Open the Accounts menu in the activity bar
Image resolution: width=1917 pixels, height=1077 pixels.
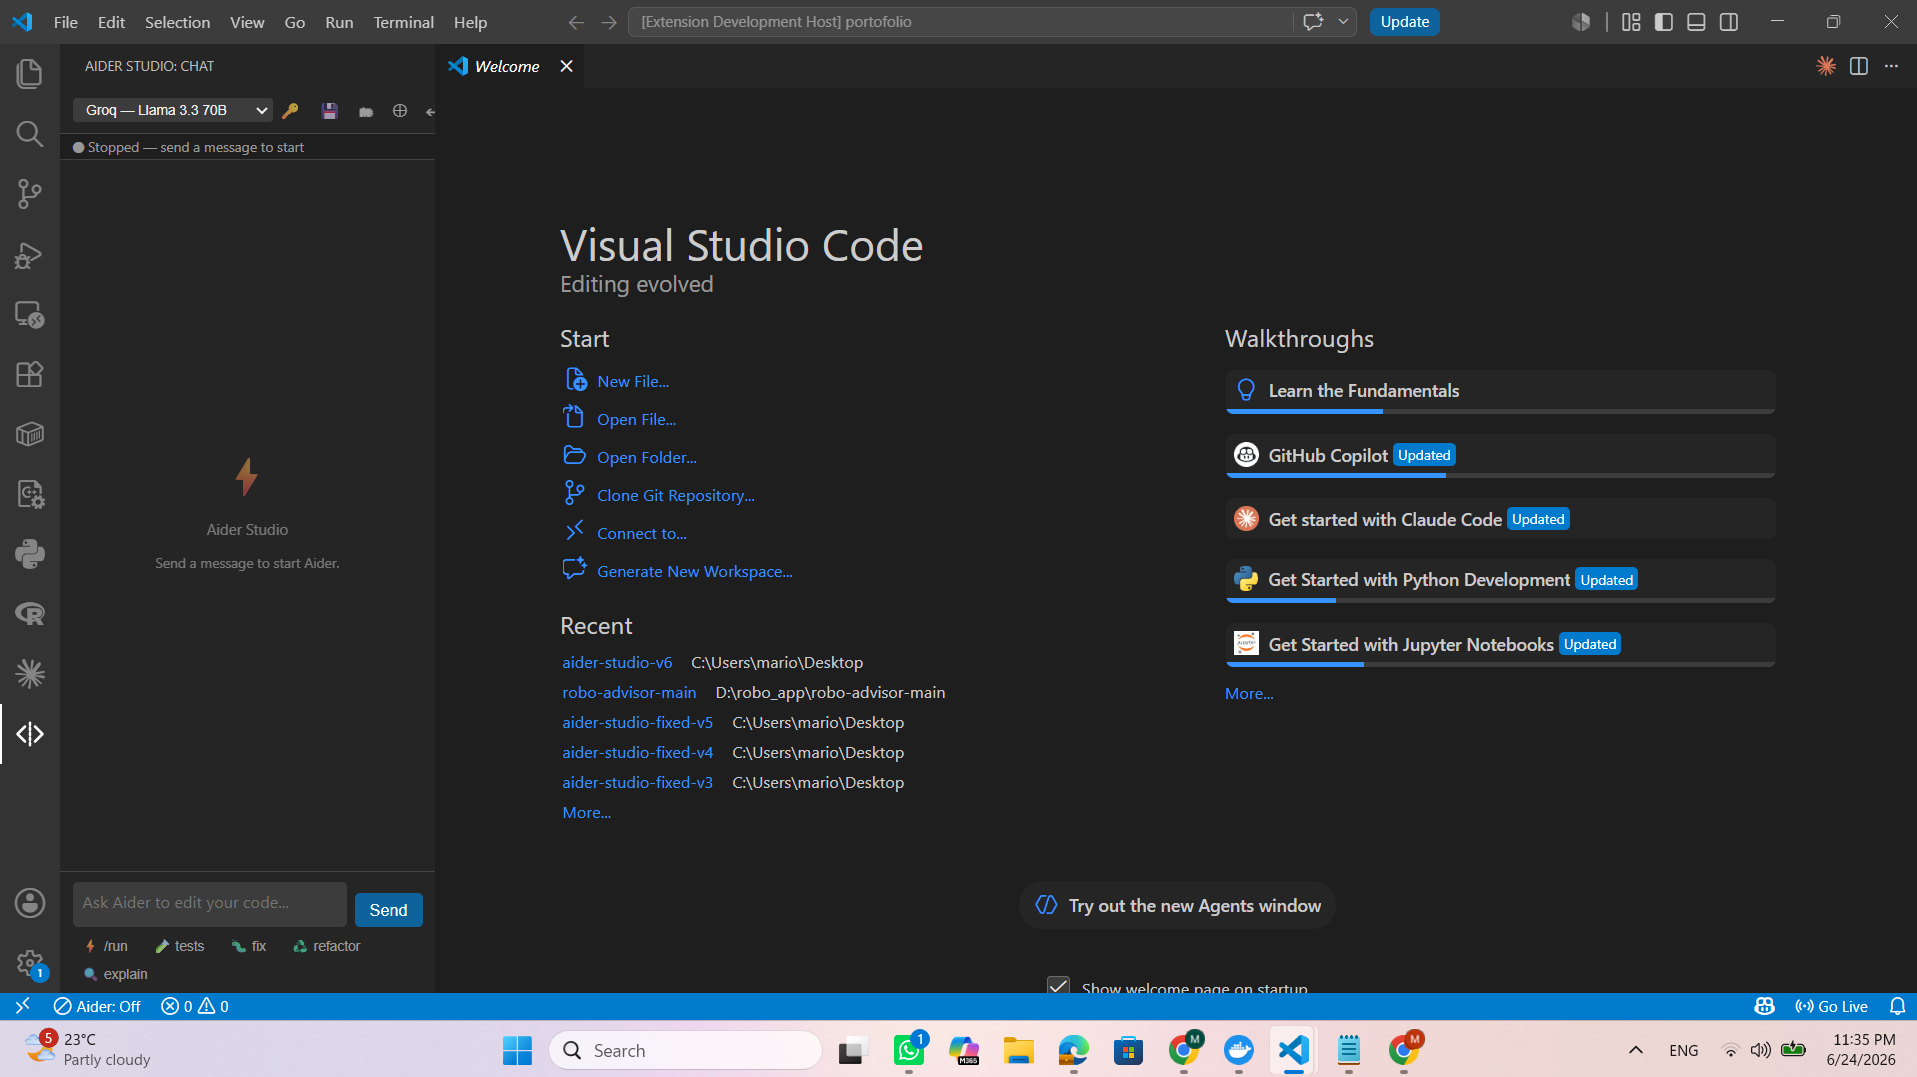[30, 903]
